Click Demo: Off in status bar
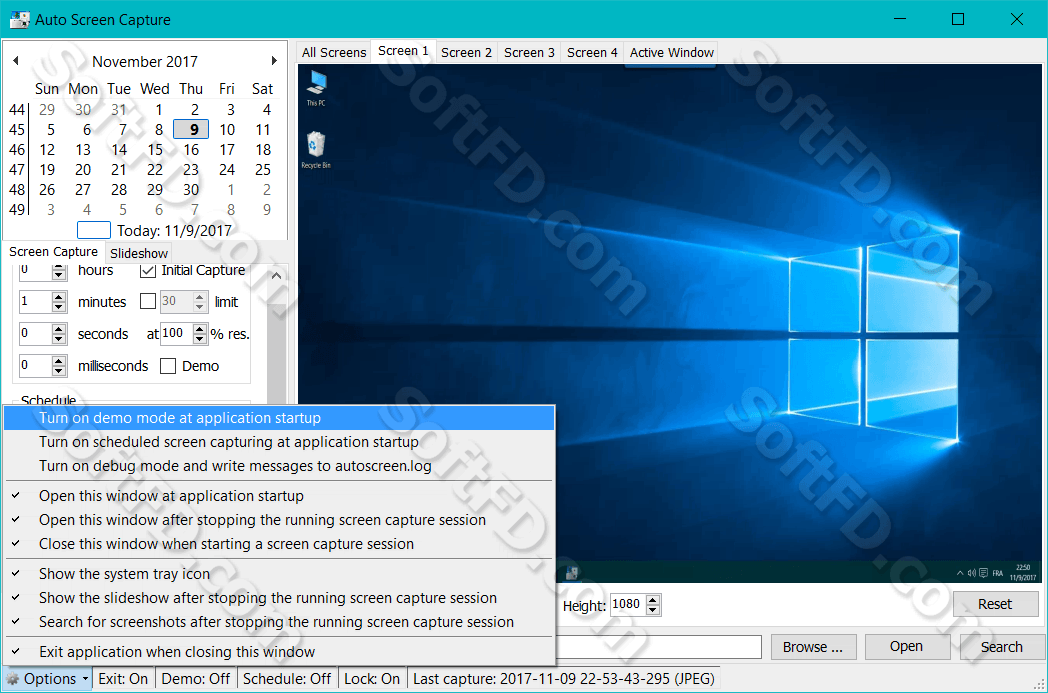Image resolution: width=1048 pixels, height=693 pixels. (196, 679)
